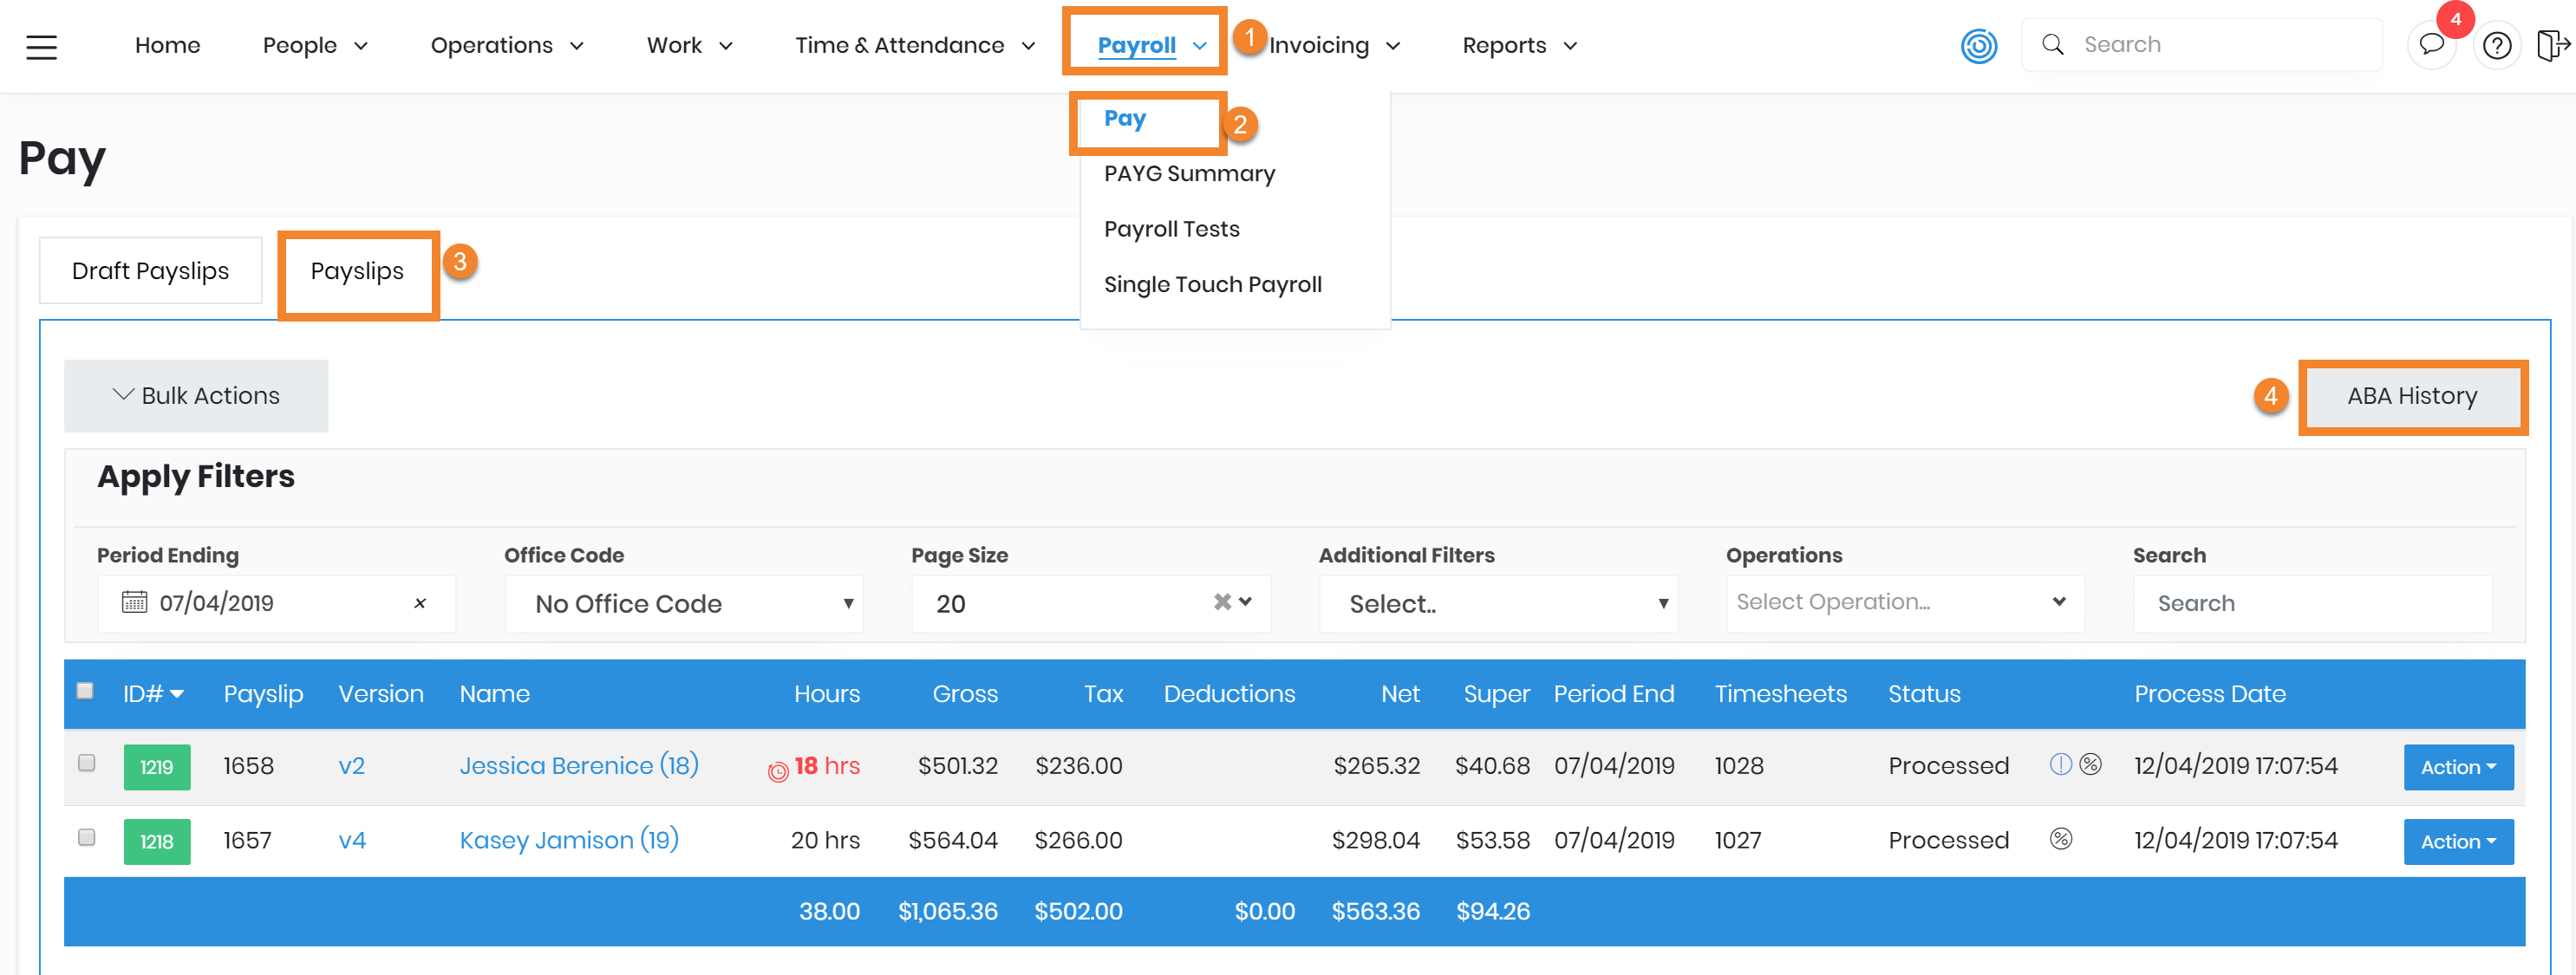Toggle the select-all header checkbox

86,691
